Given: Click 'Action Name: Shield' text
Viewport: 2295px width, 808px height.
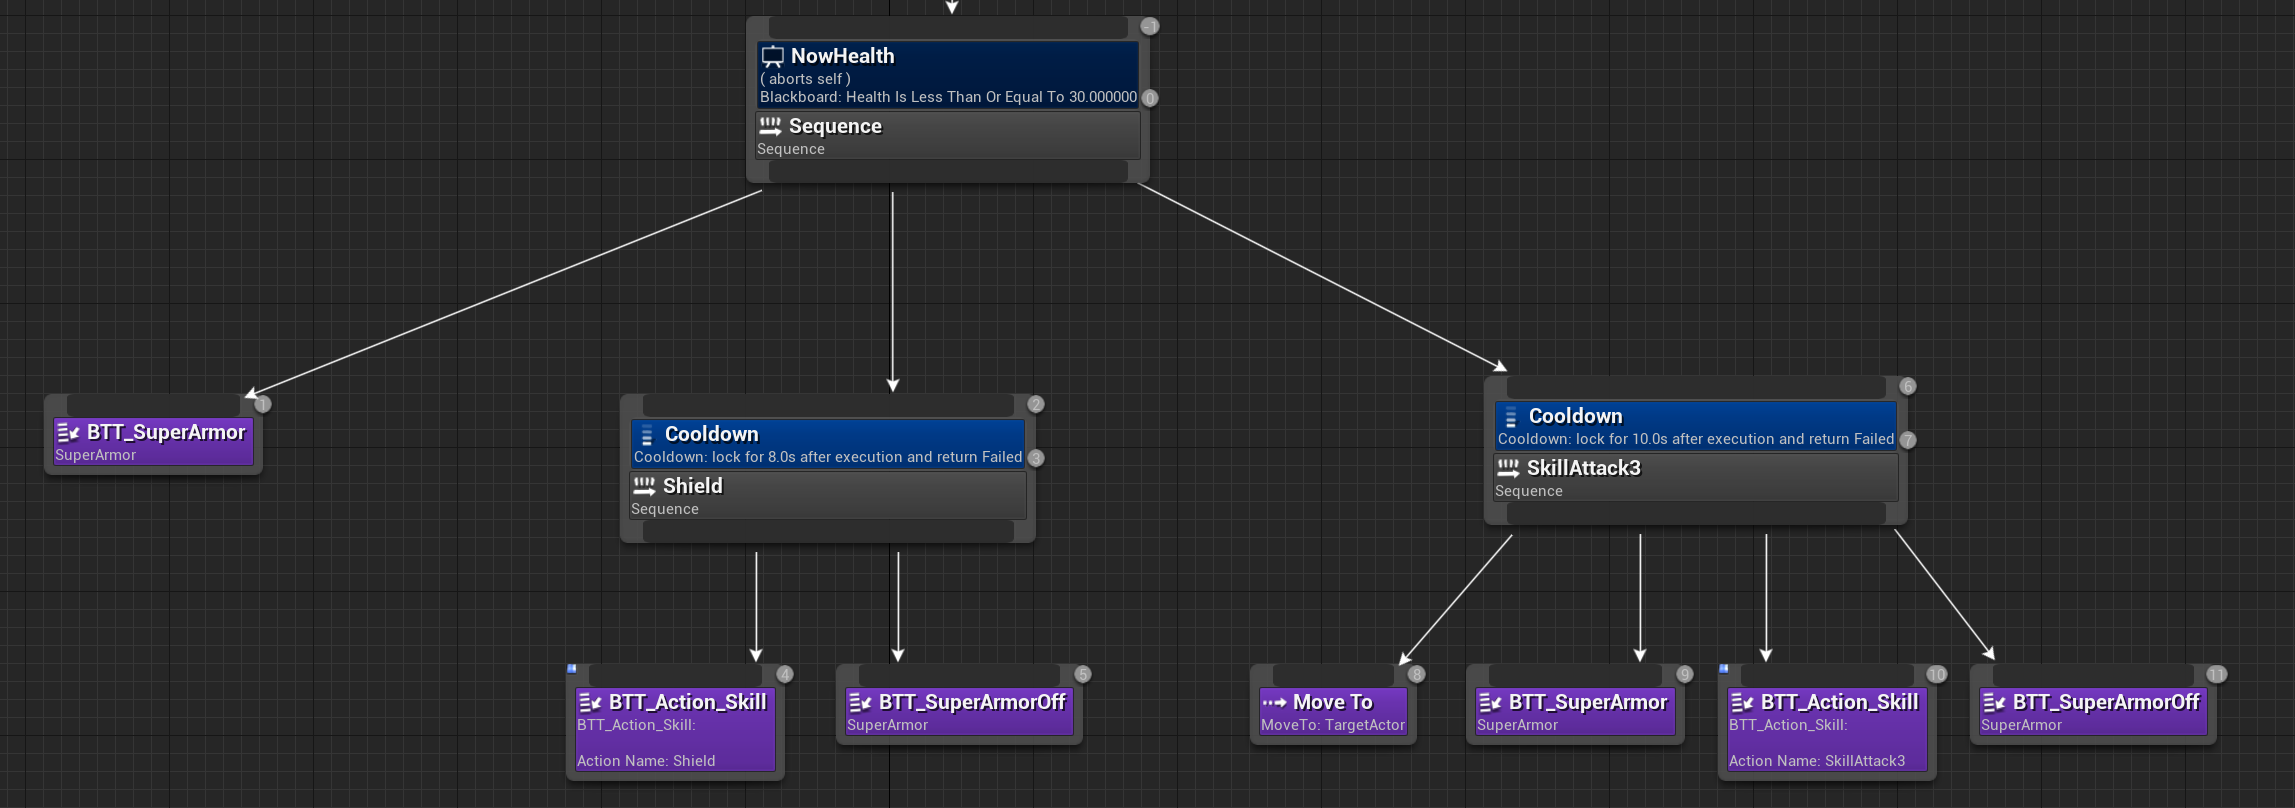Looking at the screenshot, I should 646,761.
